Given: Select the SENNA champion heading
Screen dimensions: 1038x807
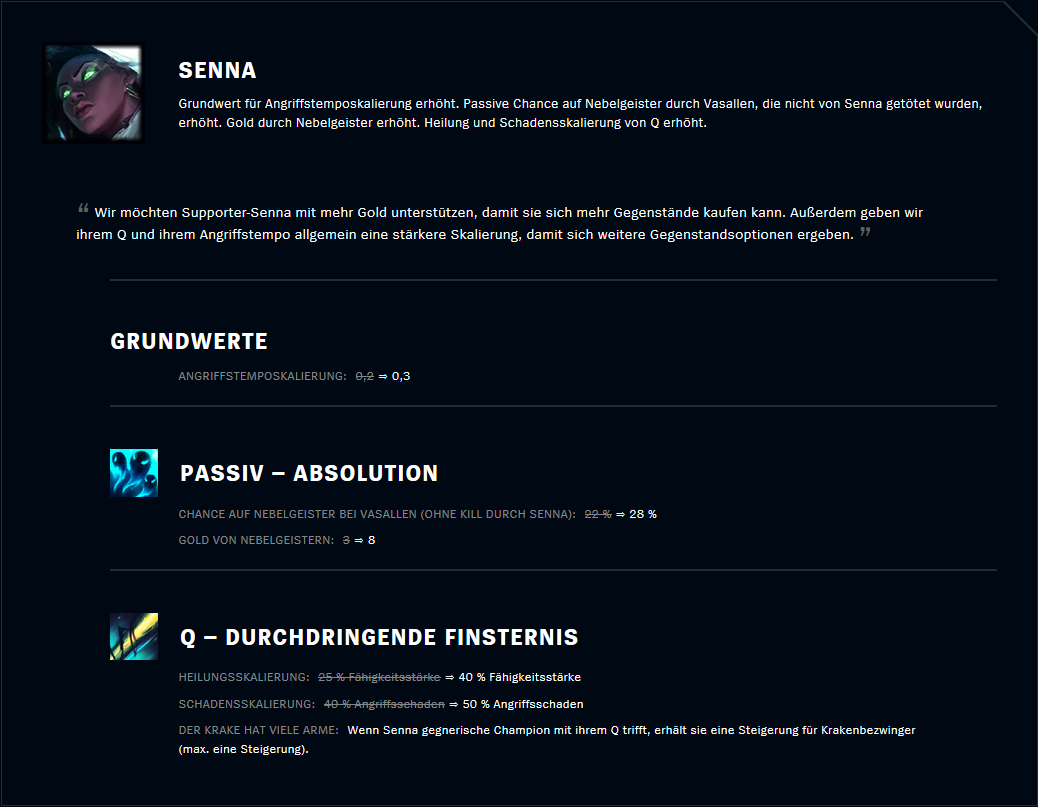Looking at the screenshot, I should [217, 70].
